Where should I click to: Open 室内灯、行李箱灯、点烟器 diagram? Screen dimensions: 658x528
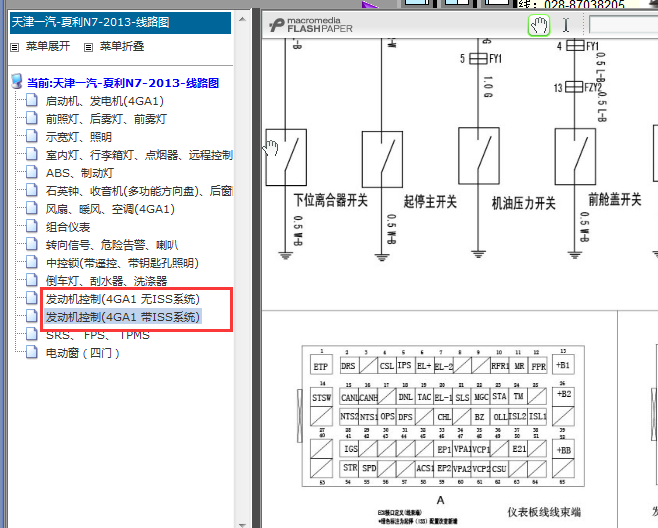pos(139,155)
